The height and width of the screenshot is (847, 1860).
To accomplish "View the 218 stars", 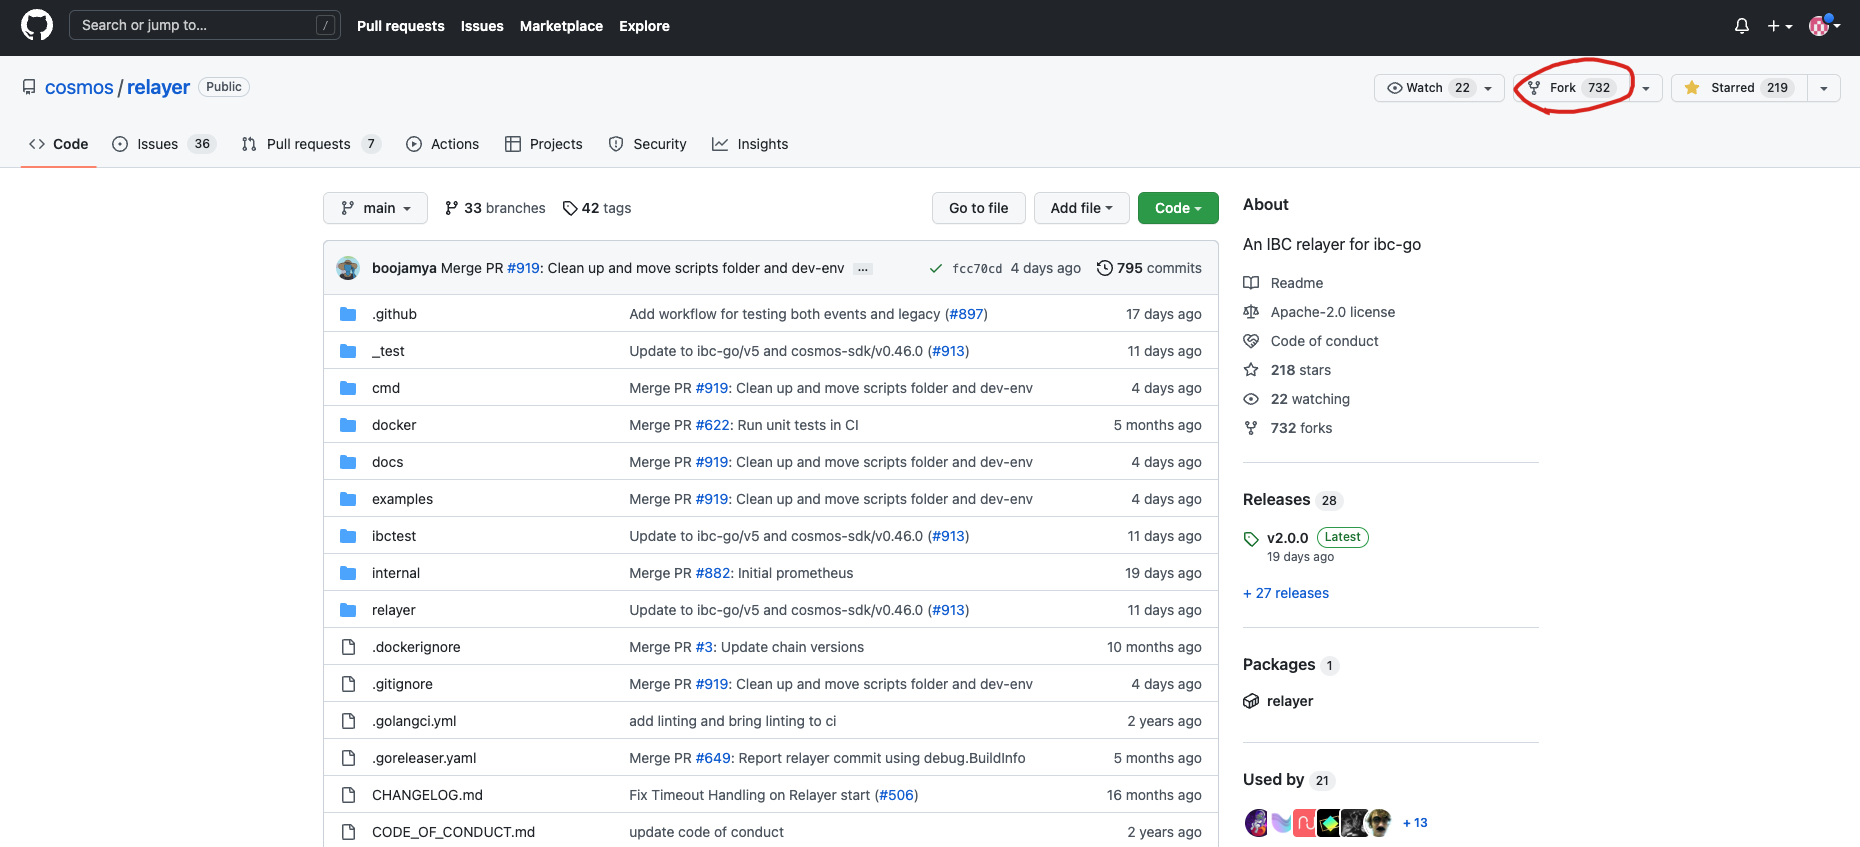I will [1287, 370].
